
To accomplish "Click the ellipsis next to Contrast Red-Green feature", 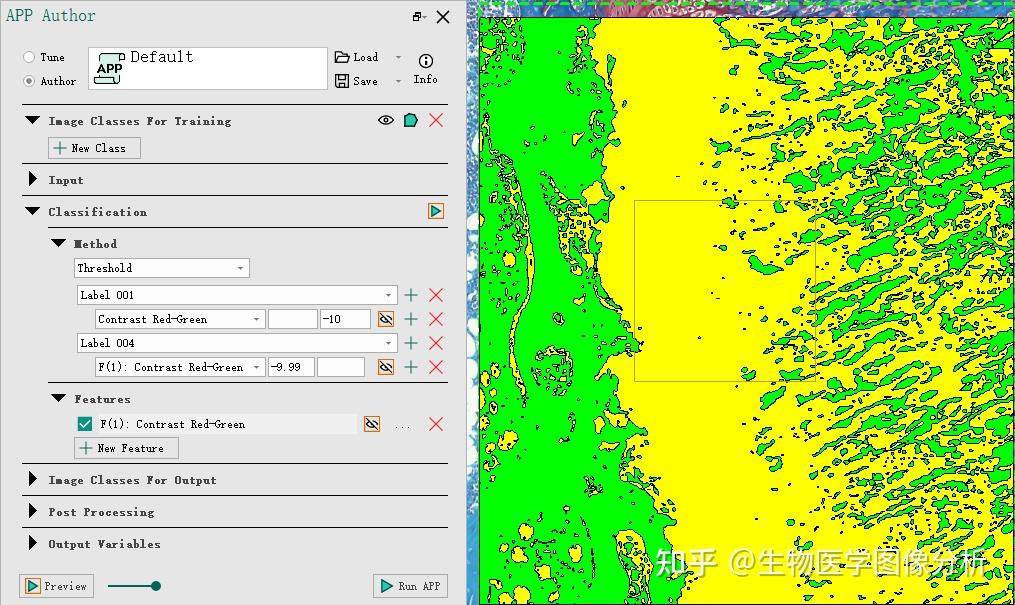I will coord(402,424).
